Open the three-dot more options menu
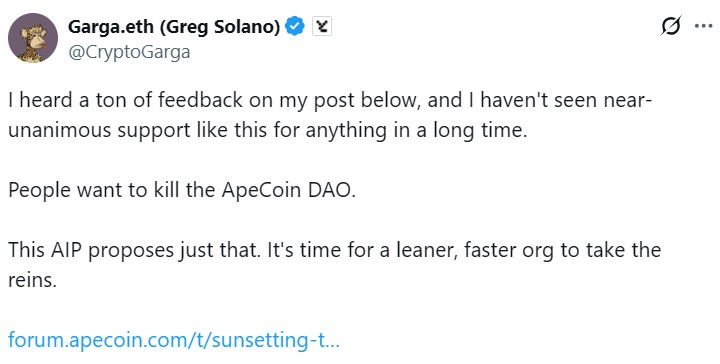 pos(703,26)
